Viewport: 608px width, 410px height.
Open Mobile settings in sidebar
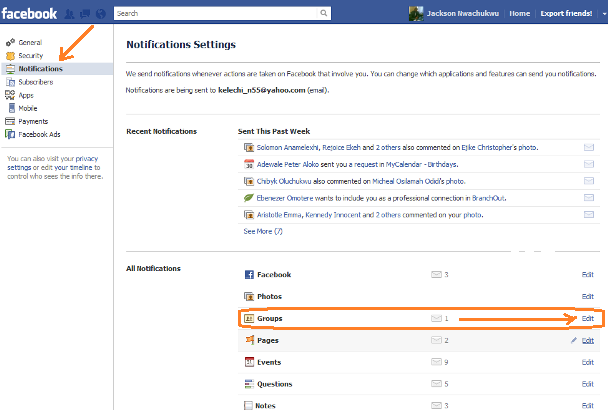point(28,108)
